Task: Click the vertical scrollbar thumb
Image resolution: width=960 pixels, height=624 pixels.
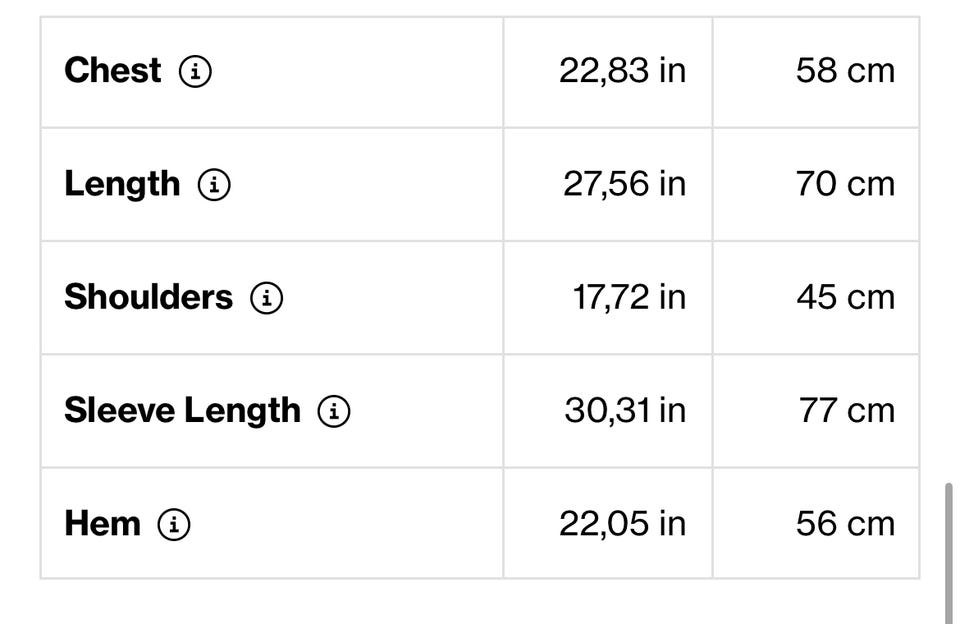Action: [949, 553]
